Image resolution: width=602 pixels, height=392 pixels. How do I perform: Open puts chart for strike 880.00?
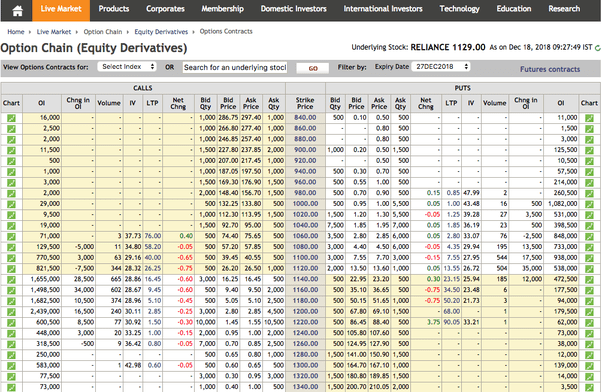point(589,139)
